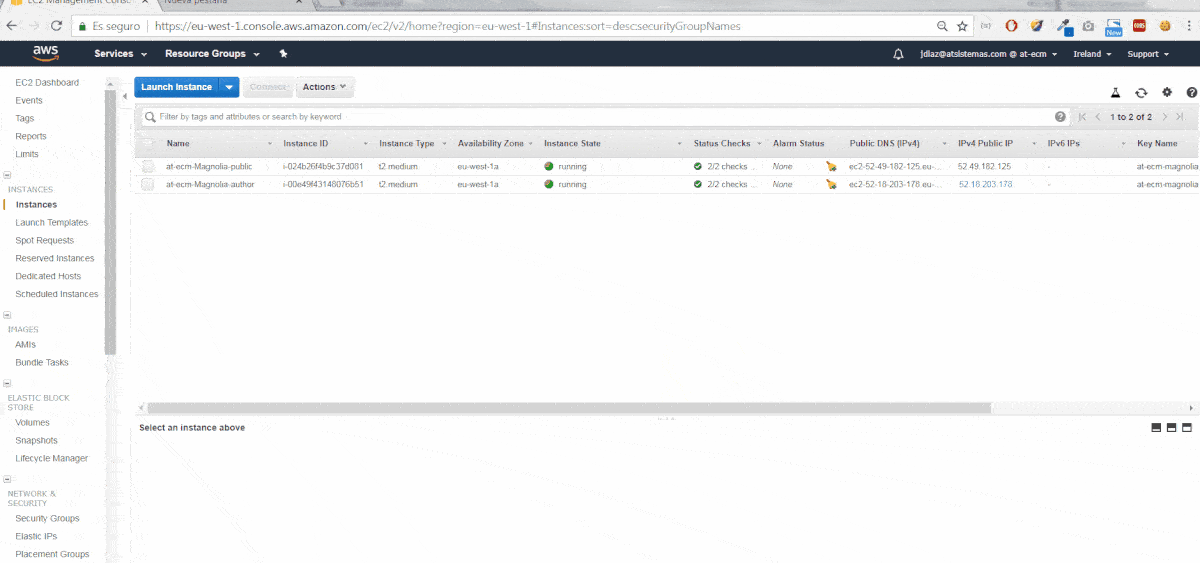Go to the last page of results

1181,117
